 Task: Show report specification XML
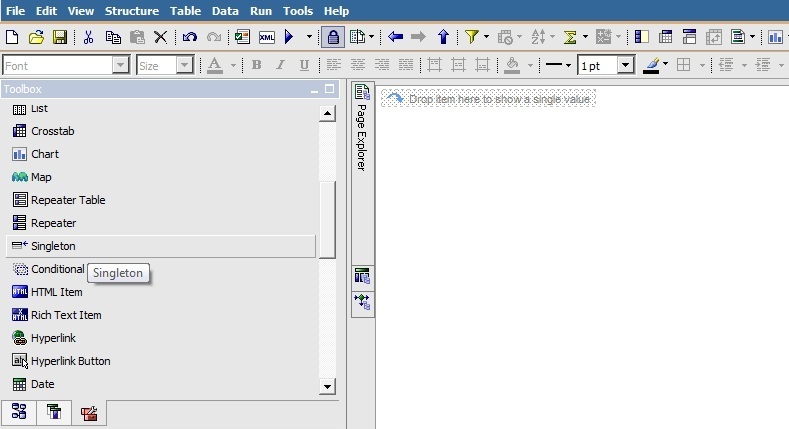(x=267, y=37)
